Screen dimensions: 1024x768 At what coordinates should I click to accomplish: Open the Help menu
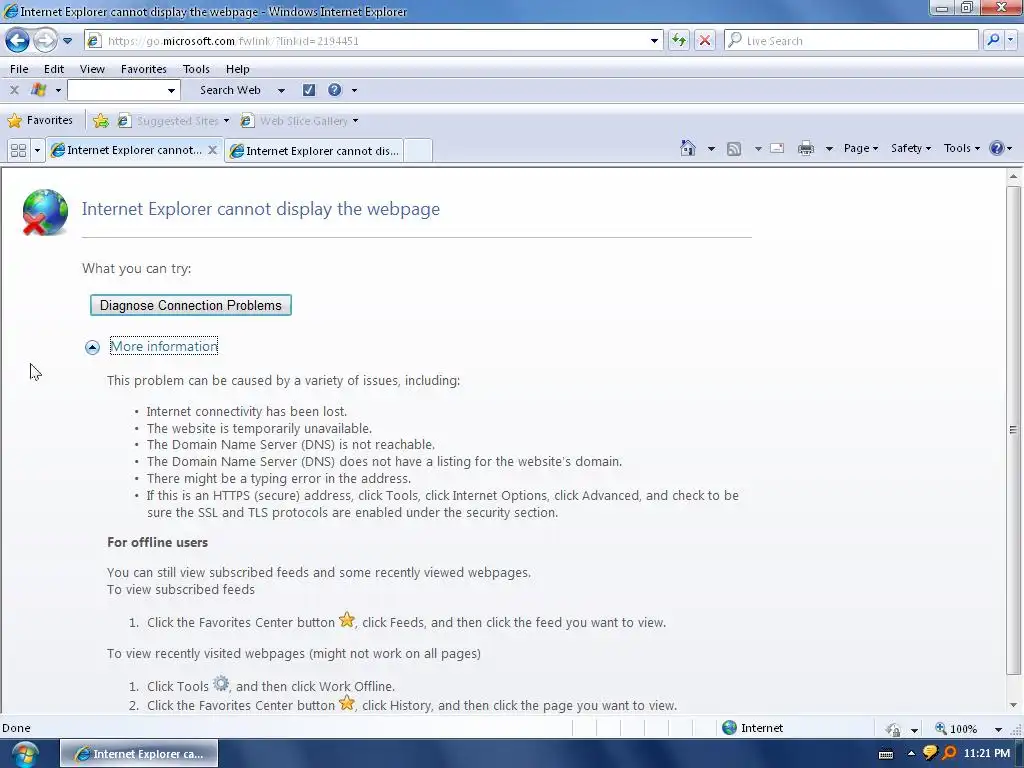[238, 69]
